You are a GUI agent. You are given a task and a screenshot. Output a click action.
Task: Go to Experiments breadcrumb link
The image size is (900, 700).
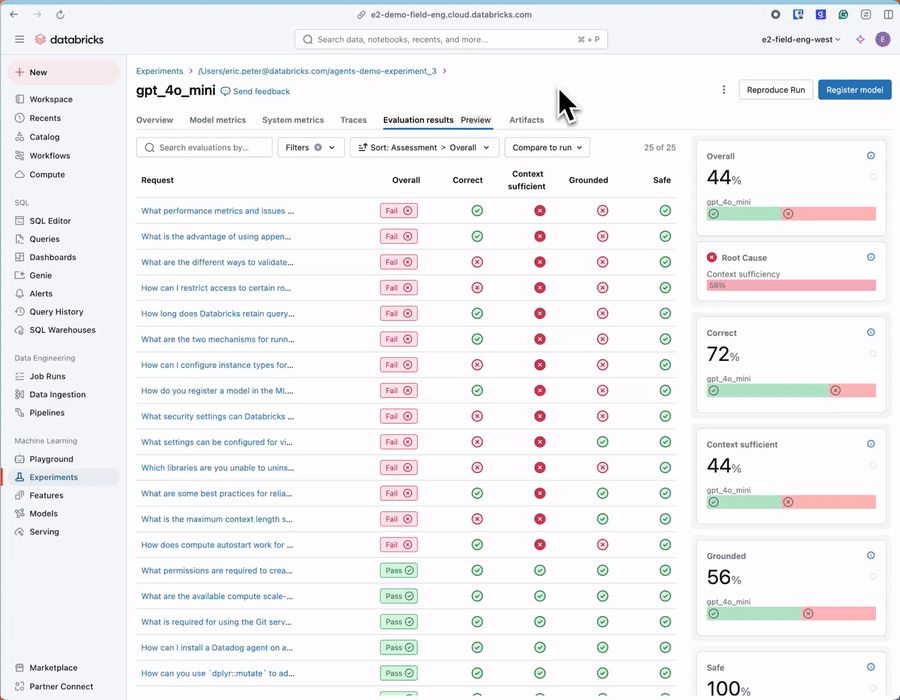point(160,71)
